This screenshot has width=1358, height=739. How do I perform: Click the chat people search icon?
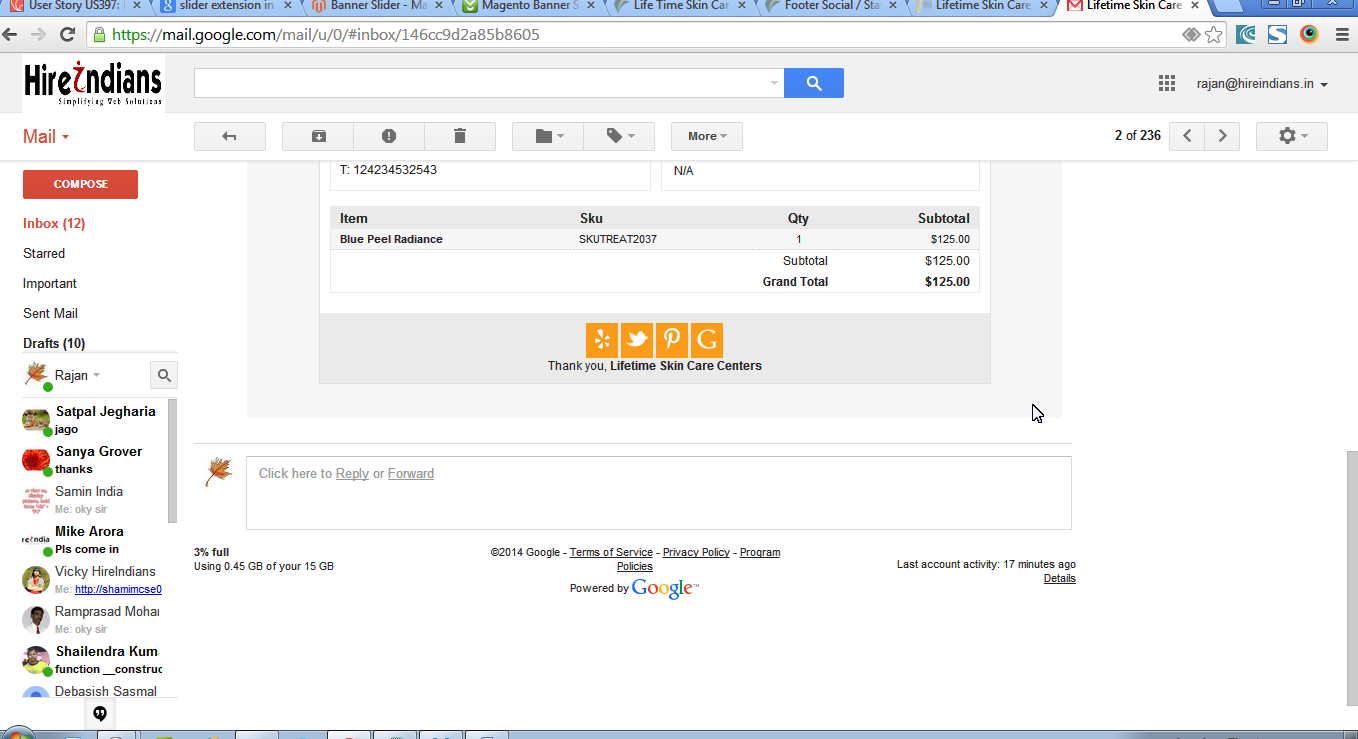click(164, 376)
